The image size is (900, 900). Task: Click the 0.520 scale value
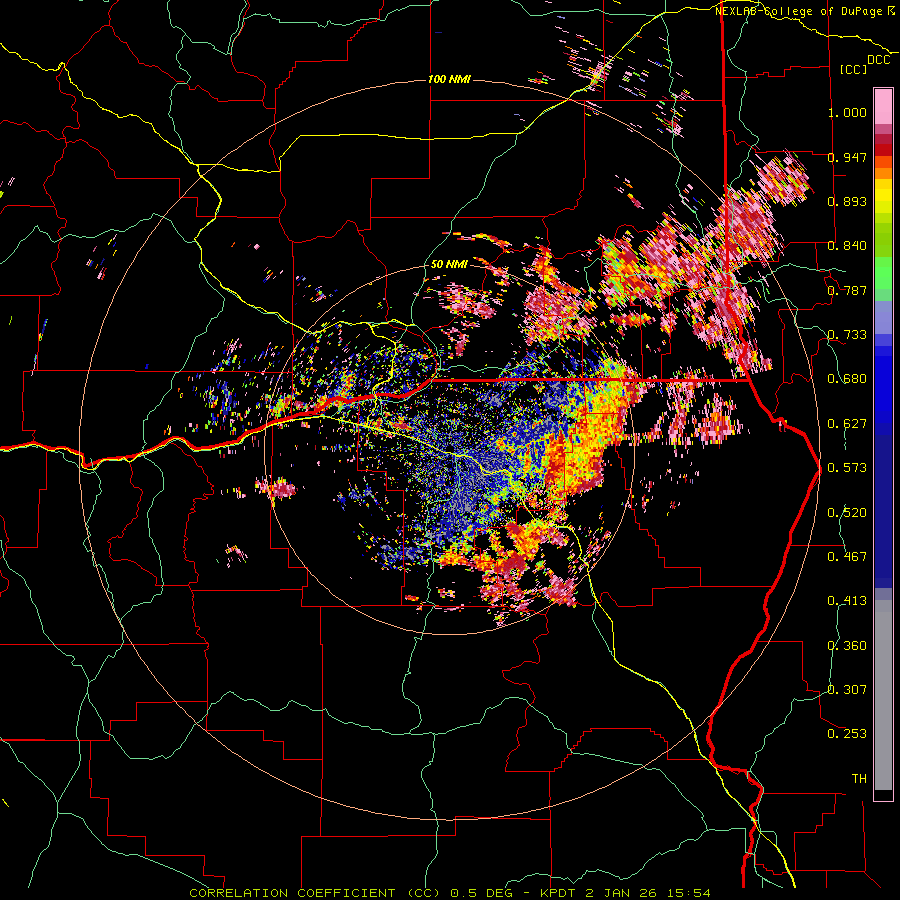(847, 513)
